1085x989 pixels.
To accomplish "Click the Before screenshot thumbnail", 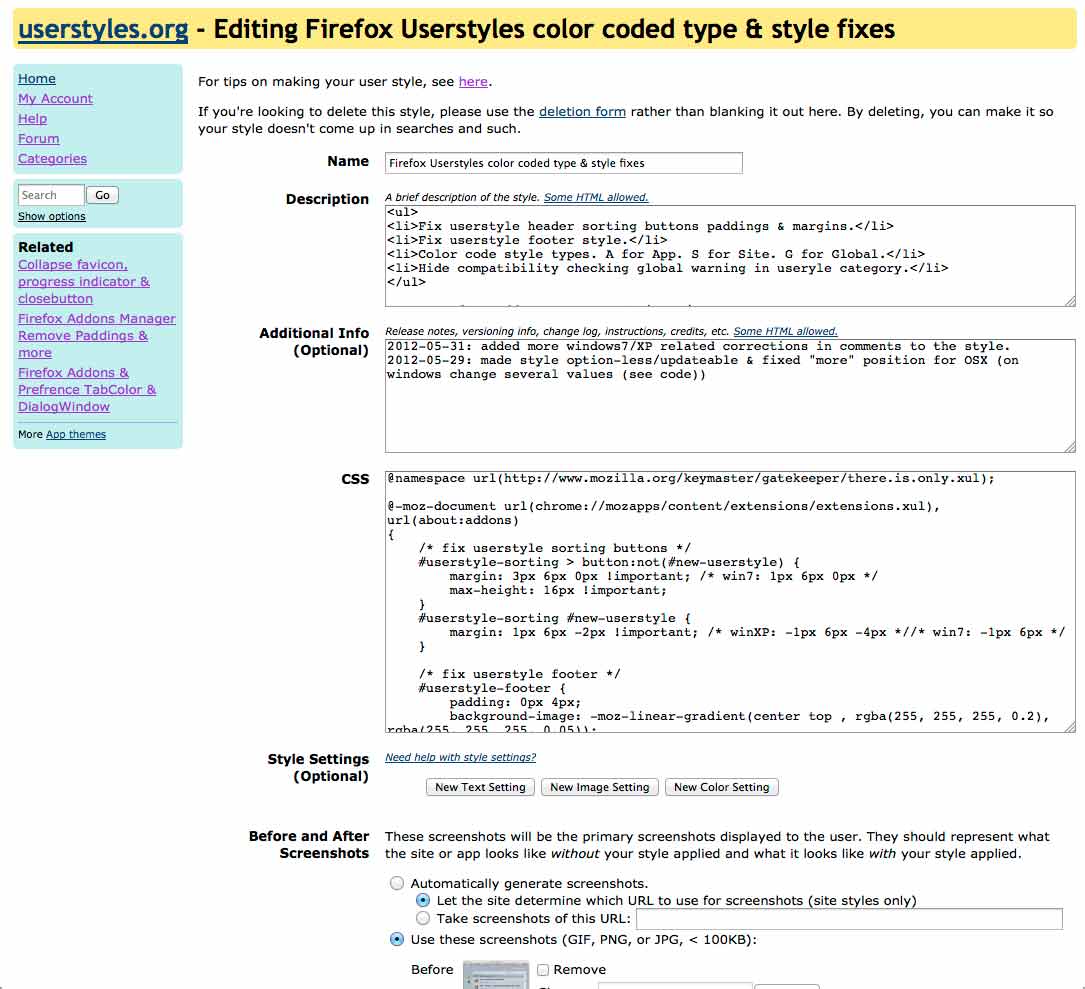I will pyautogui.click(x=495, y=974).
